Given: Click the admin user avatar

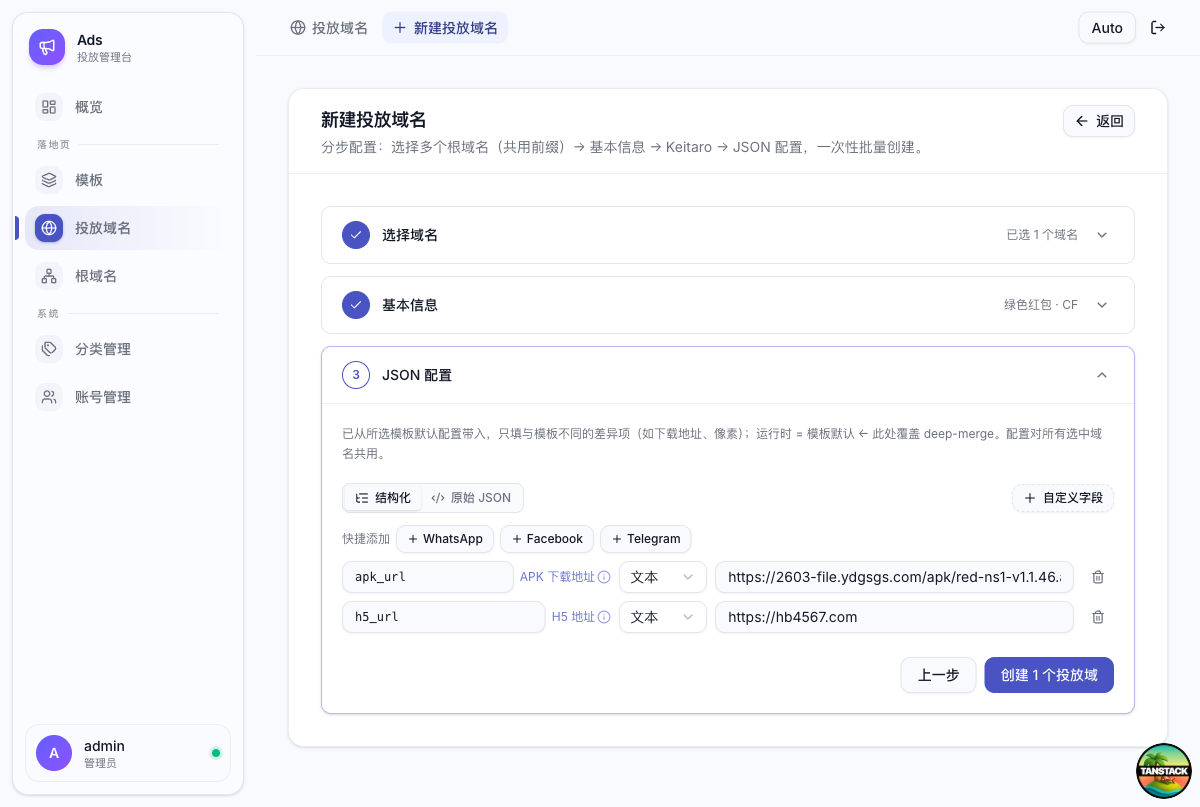Looking at the screenshot, I should click(x=54, y=753).
